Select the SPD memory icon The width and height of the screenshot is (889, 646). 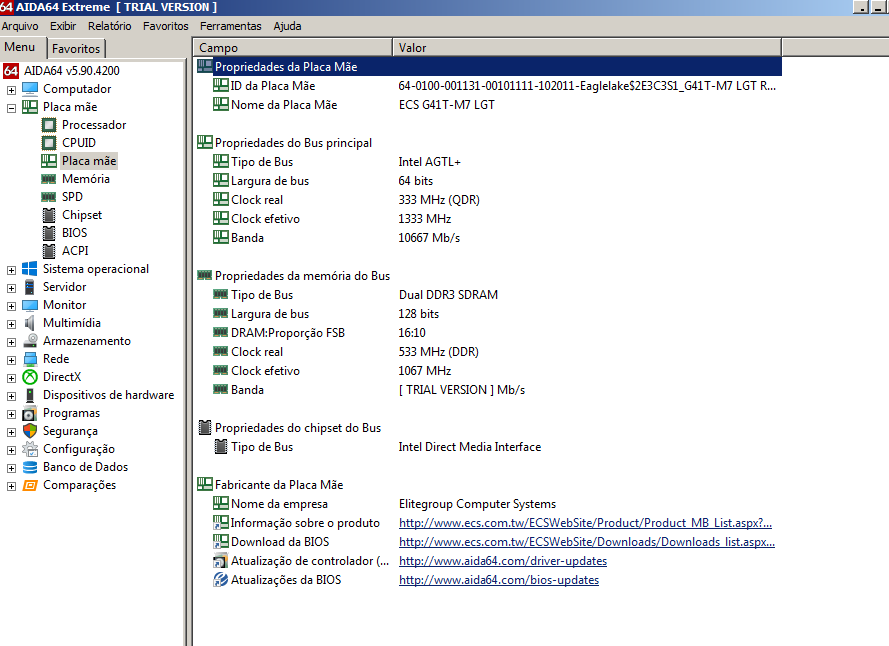point(49,197)
